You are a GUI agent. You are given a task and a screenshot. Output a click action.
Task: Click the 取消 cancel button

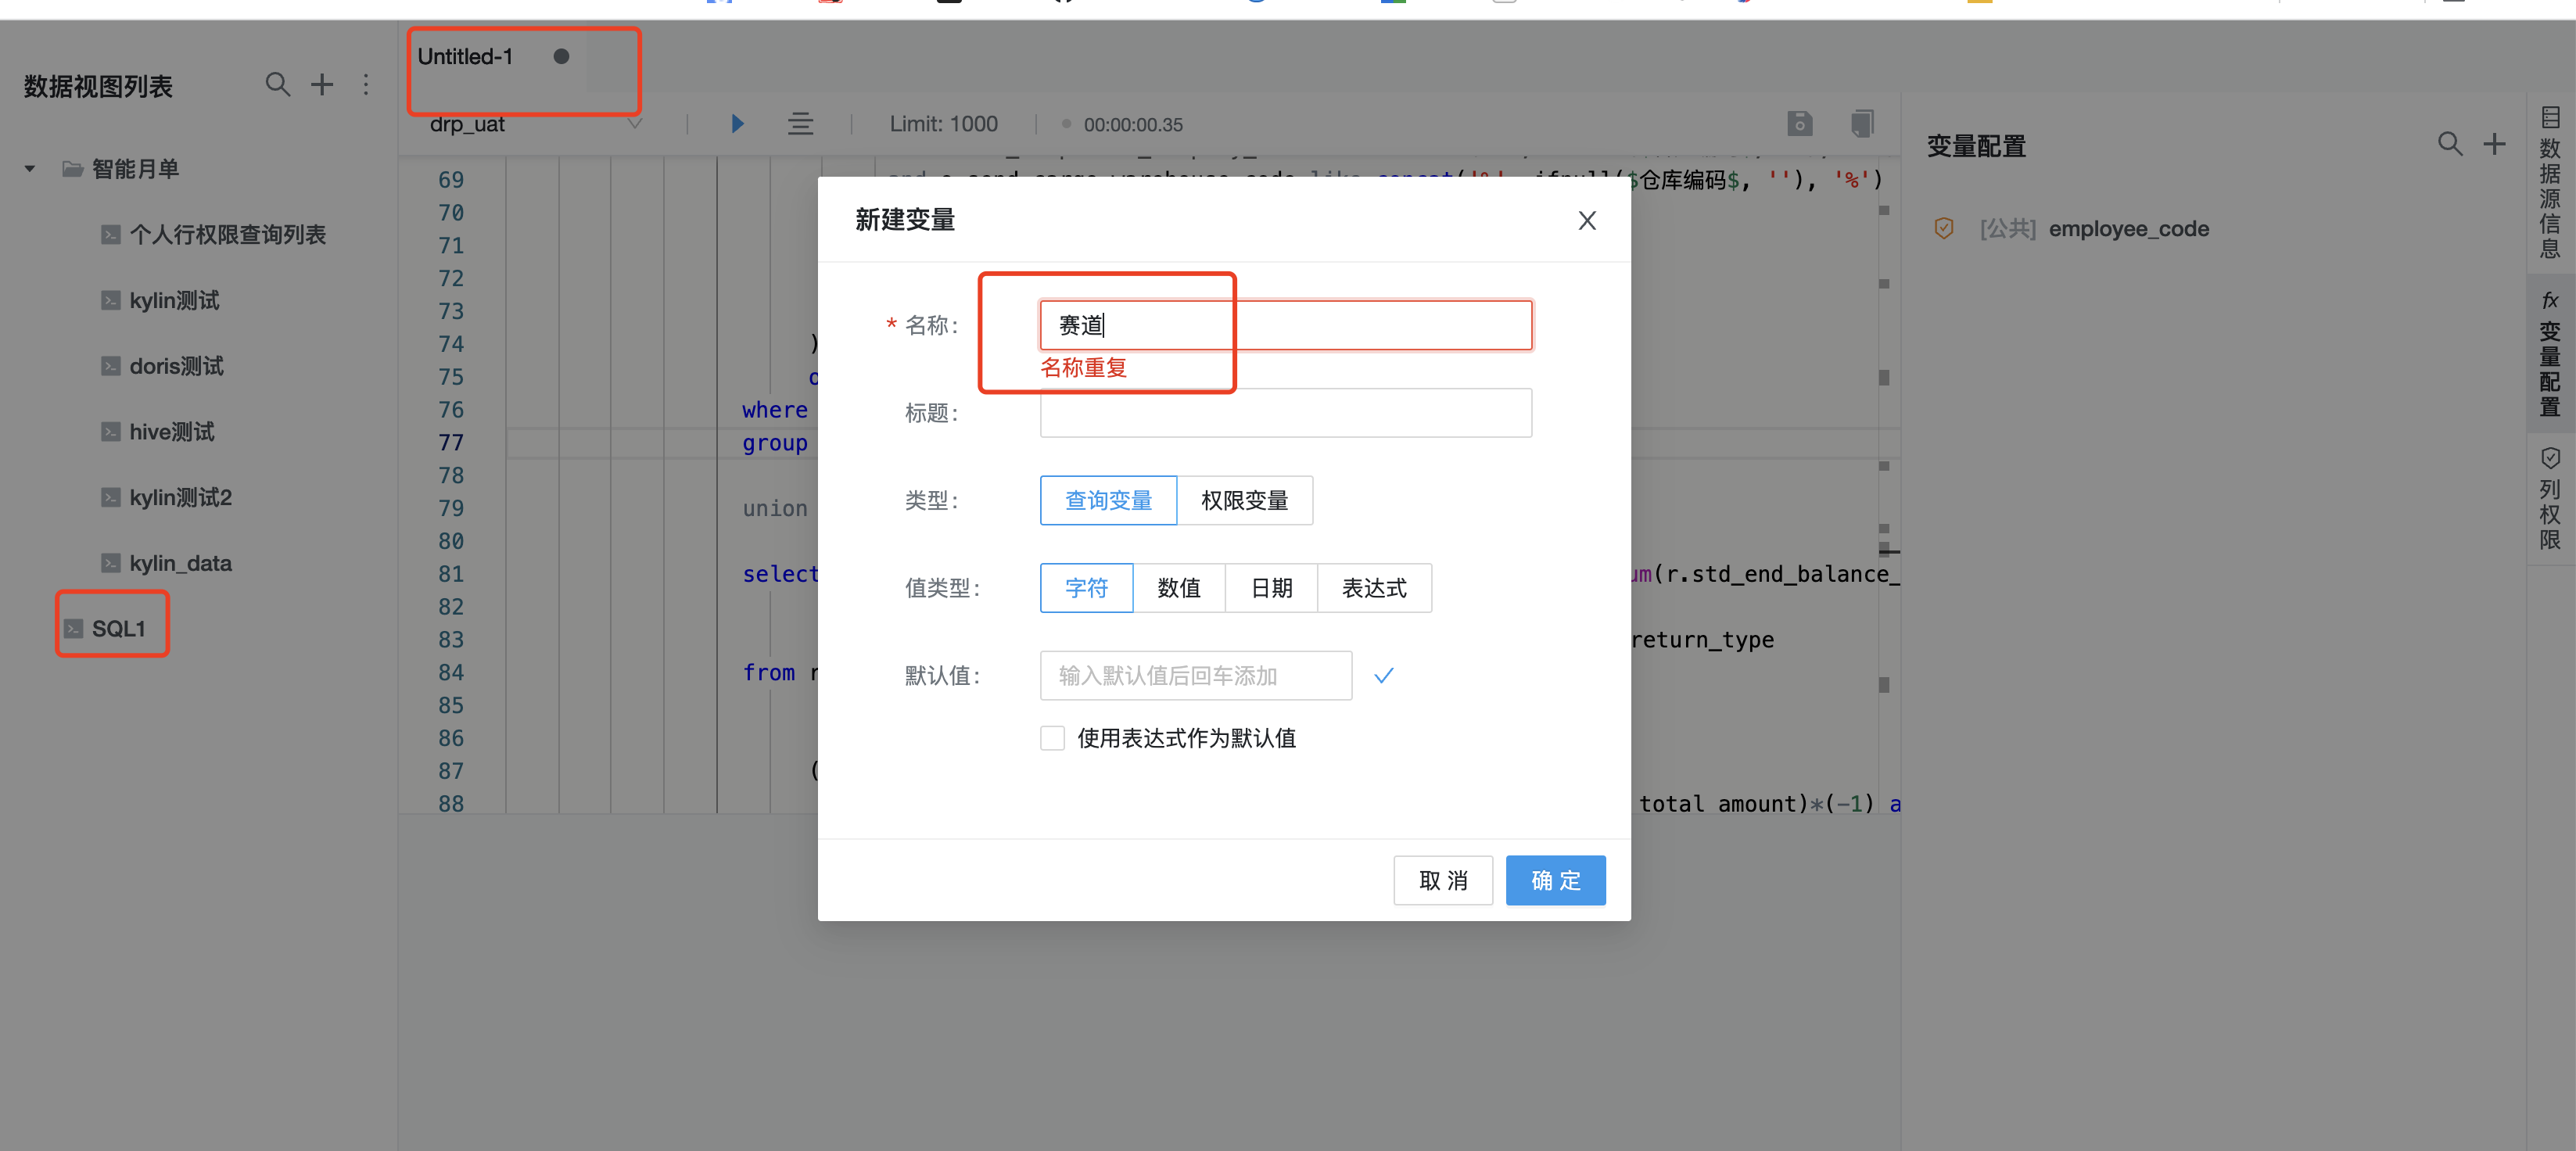click(x=1443, y=880)
